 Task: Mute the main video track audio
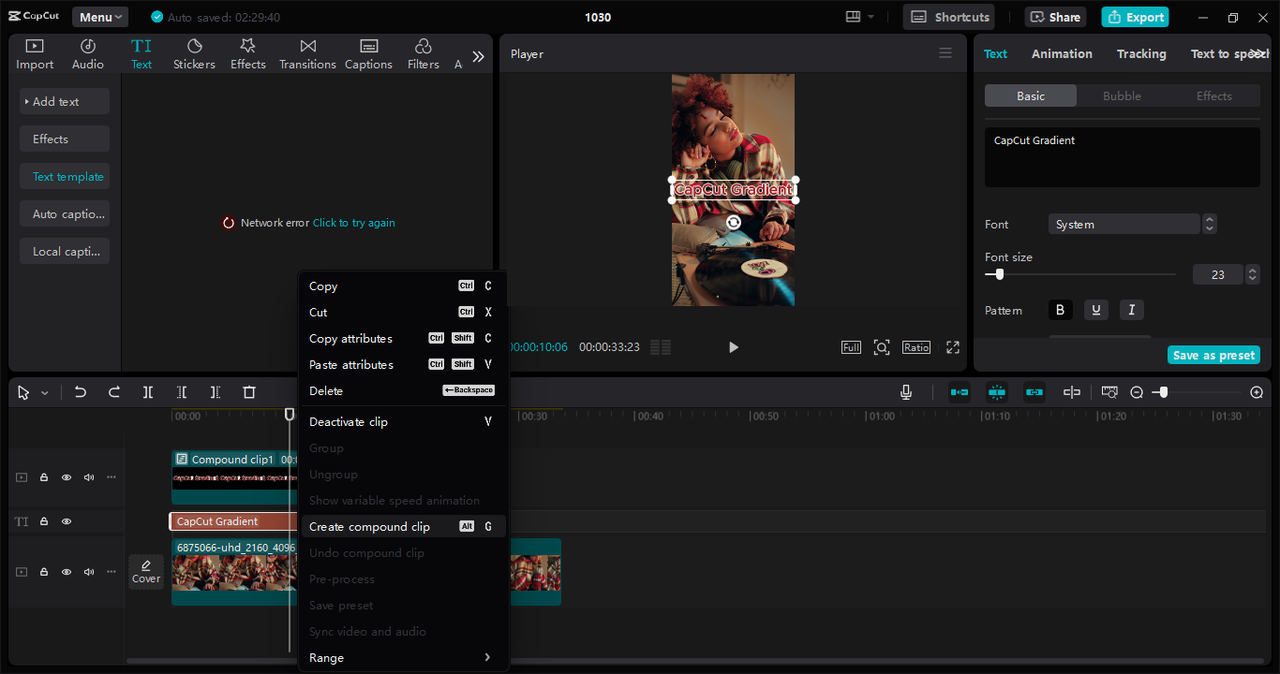point(89,572)
